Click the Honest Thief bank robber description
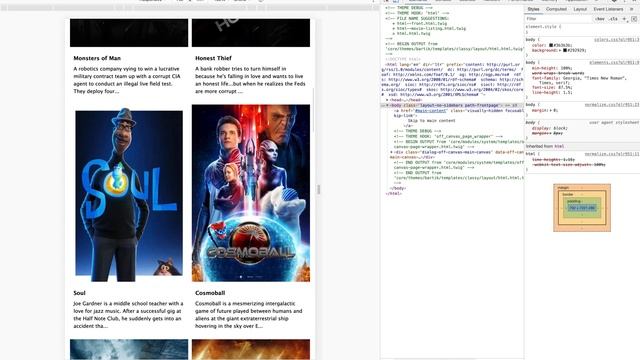The height and width of the screenshot is (360, 640). pos(250,80)
